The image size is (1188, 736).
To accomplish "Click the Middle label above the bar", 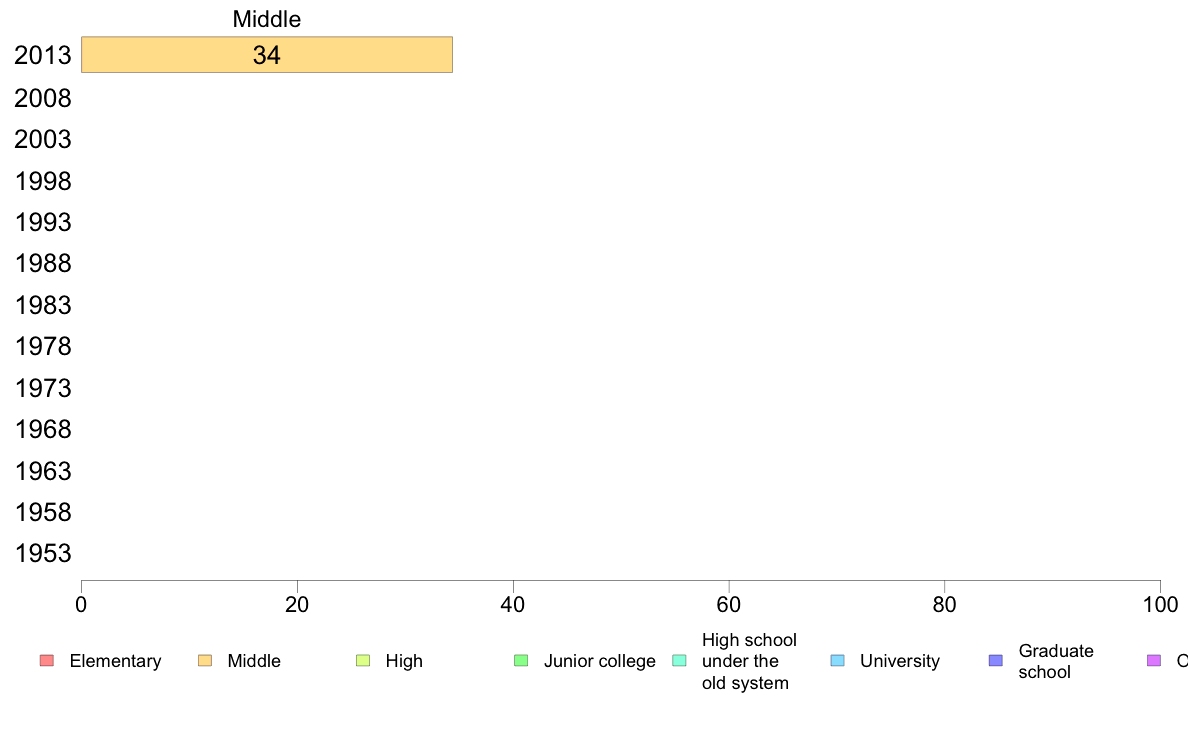I will (267, 19).
